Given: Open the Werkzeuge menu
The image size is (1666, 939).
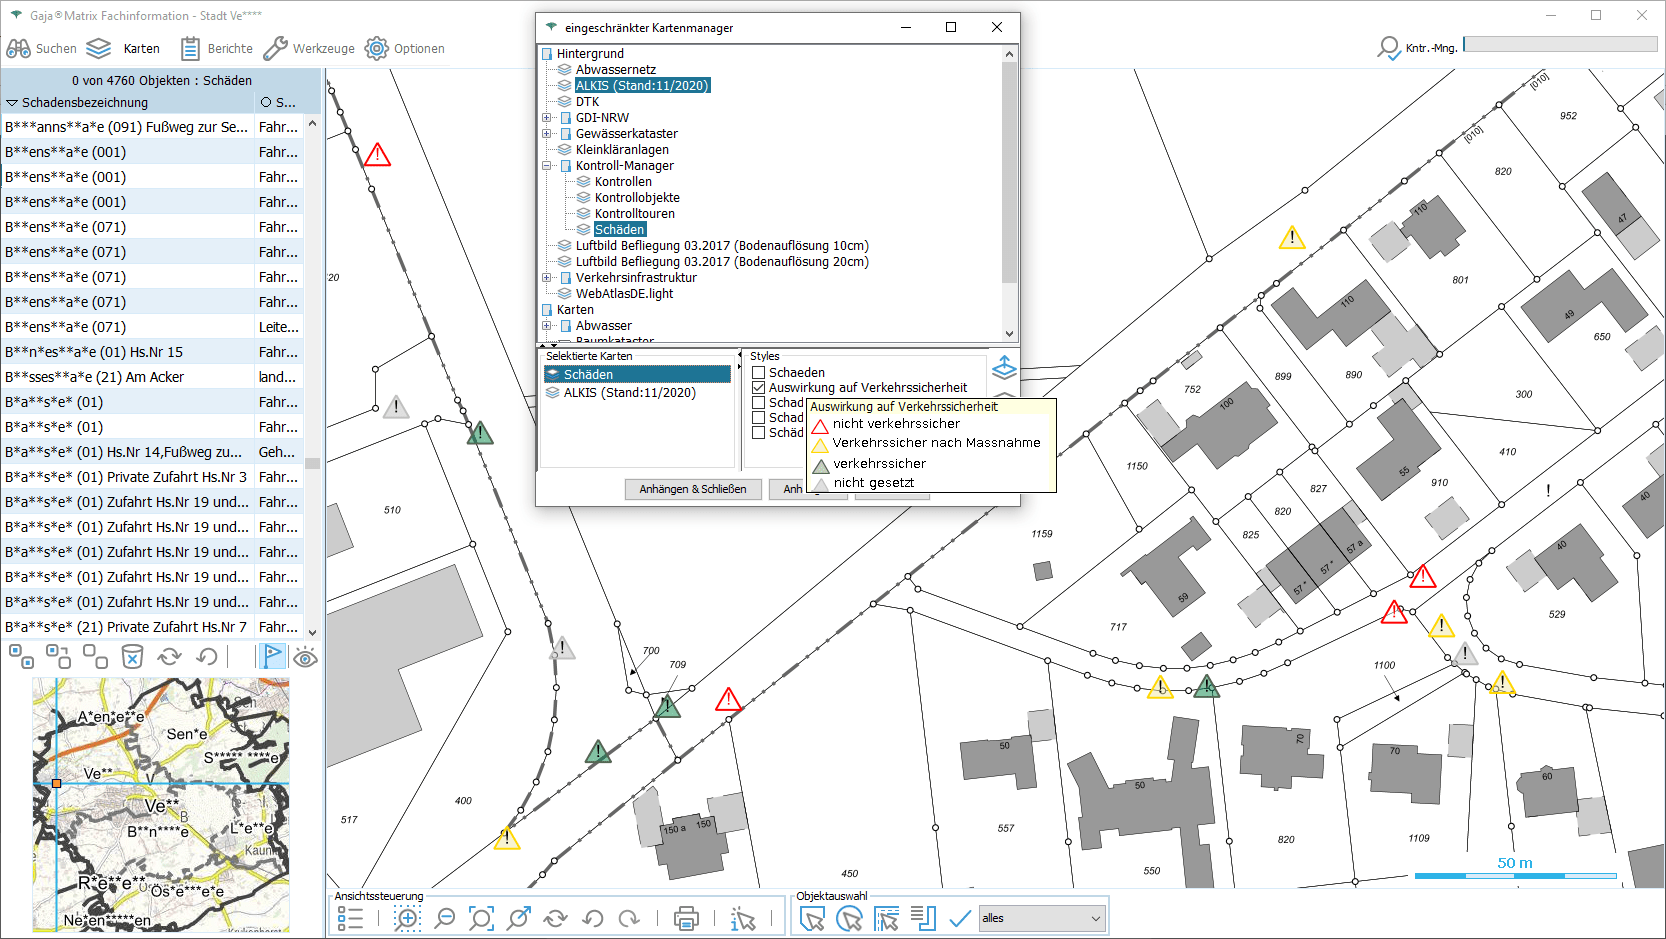Looking at the screenshot, I should tap(309, 48).
